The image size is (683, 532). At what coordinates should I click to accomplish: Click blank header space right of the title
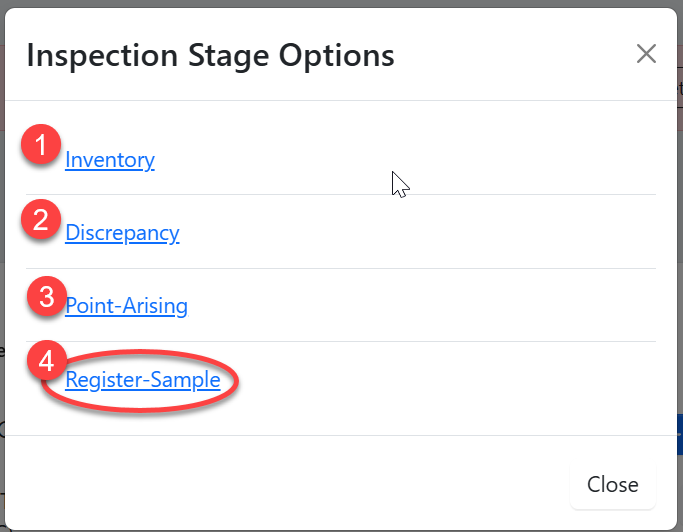point(510,55)
